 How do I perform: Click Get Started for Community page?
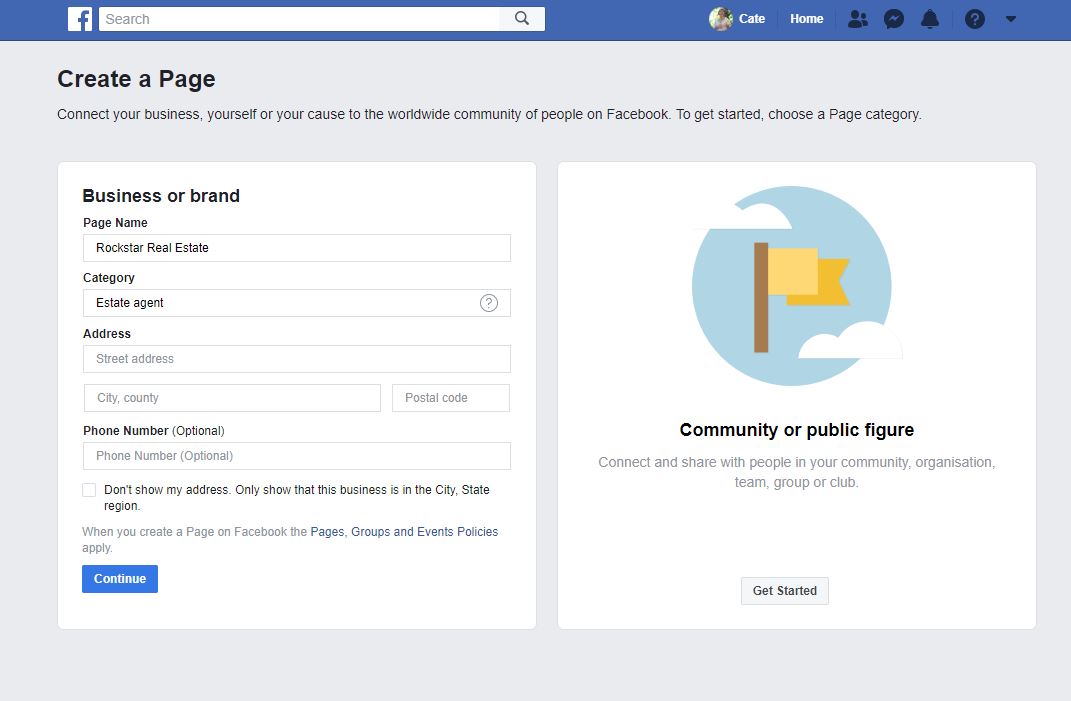coord(785,591)
